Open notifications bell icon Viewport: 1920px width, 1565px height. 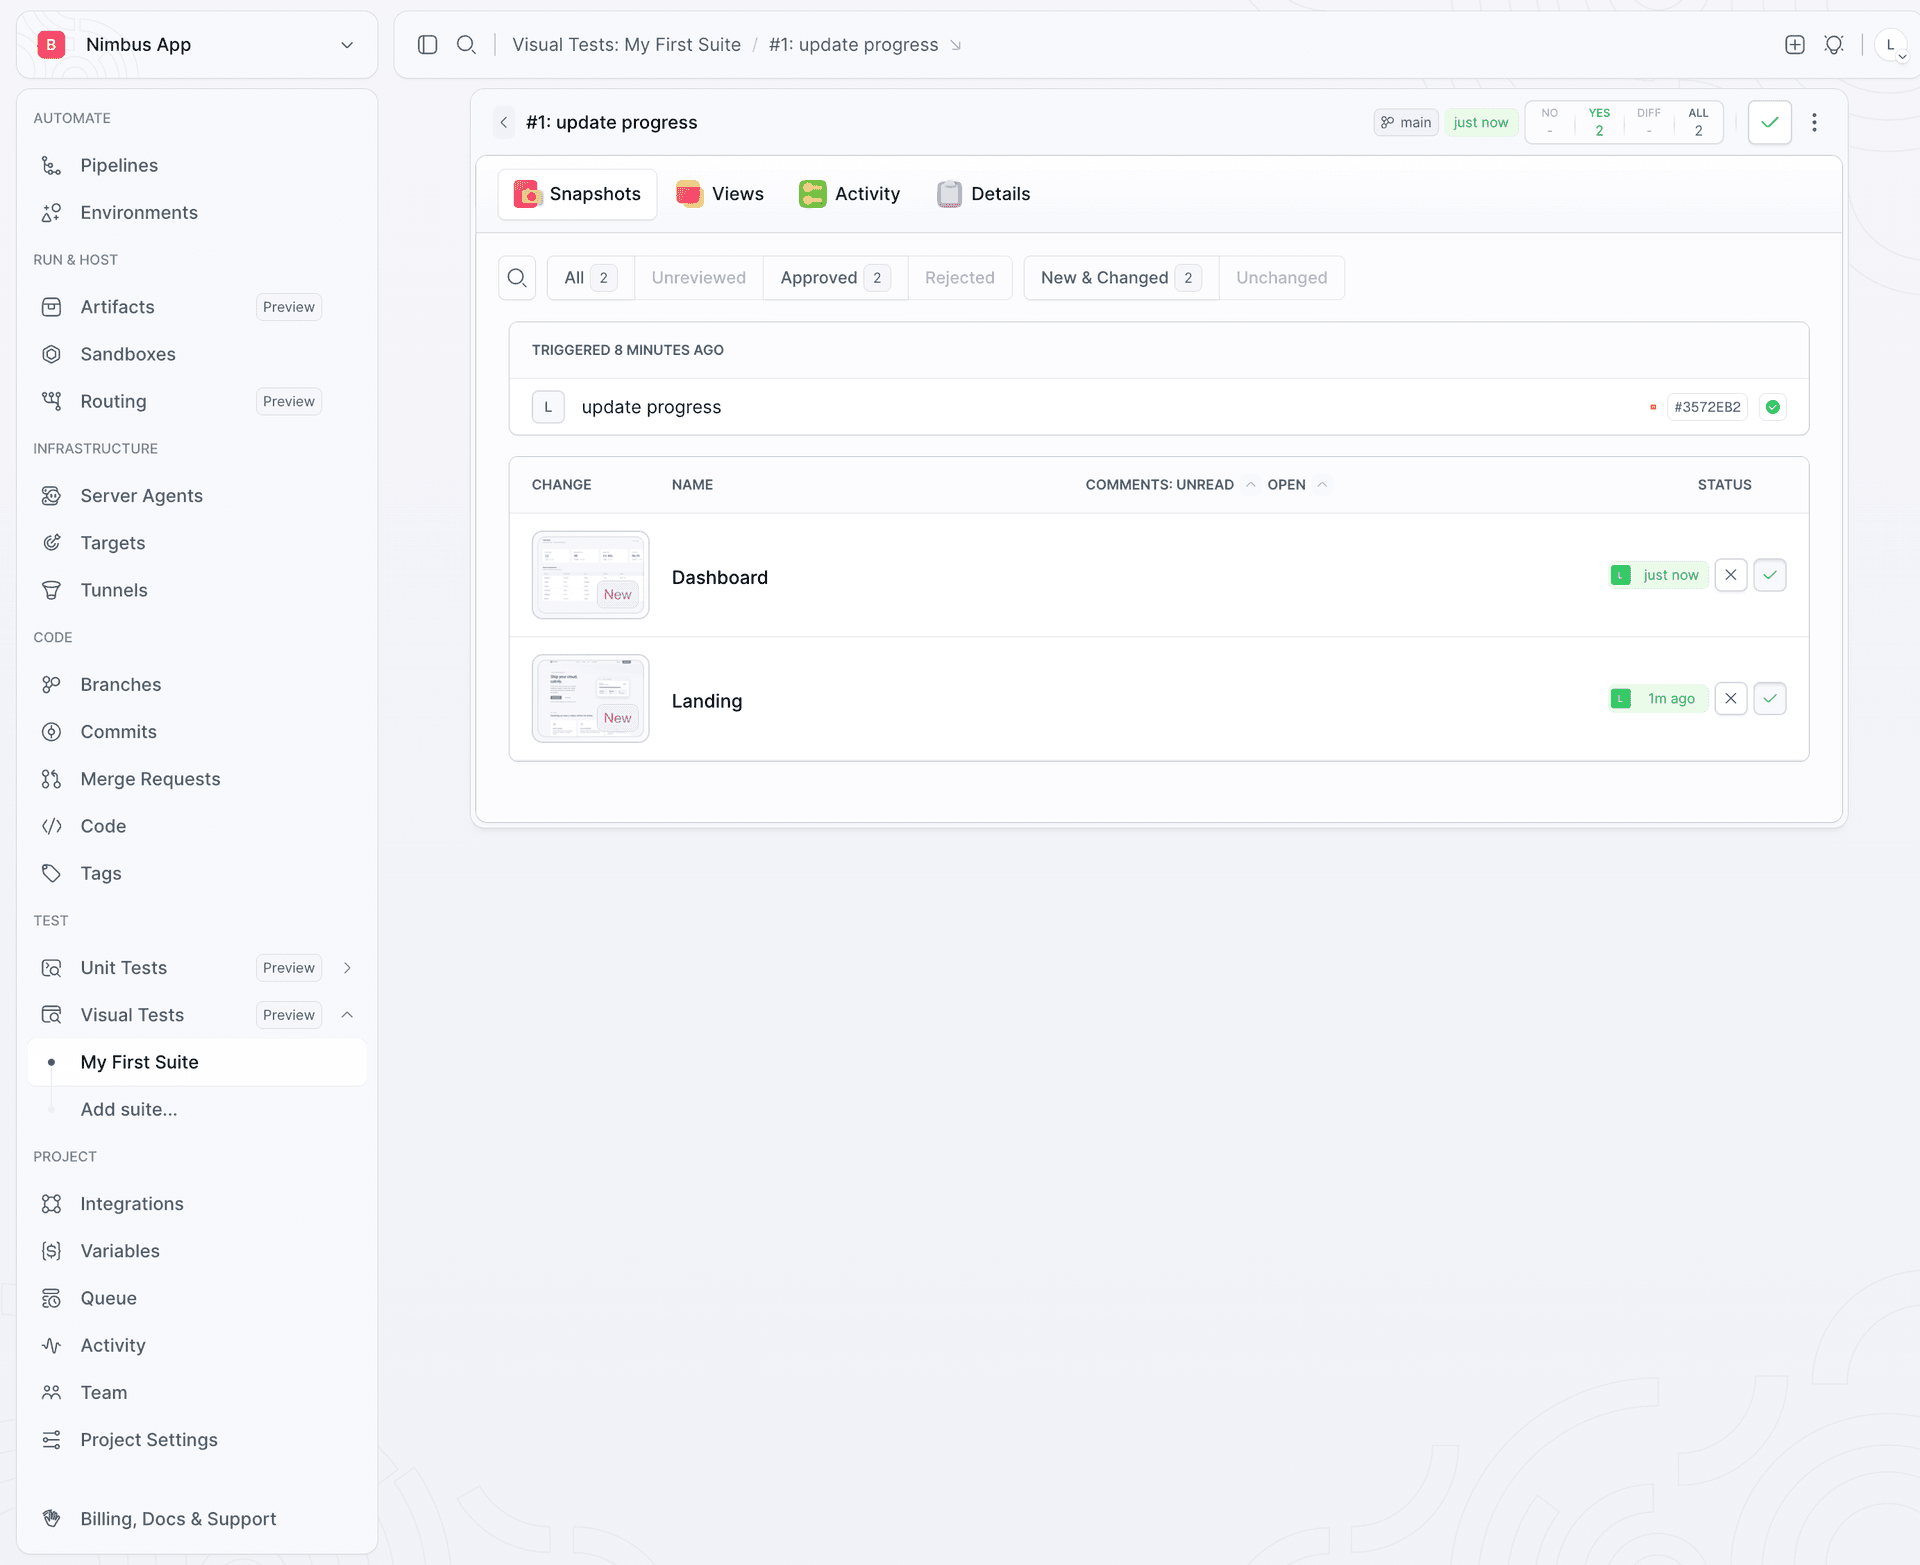[x=1834, y=45]
